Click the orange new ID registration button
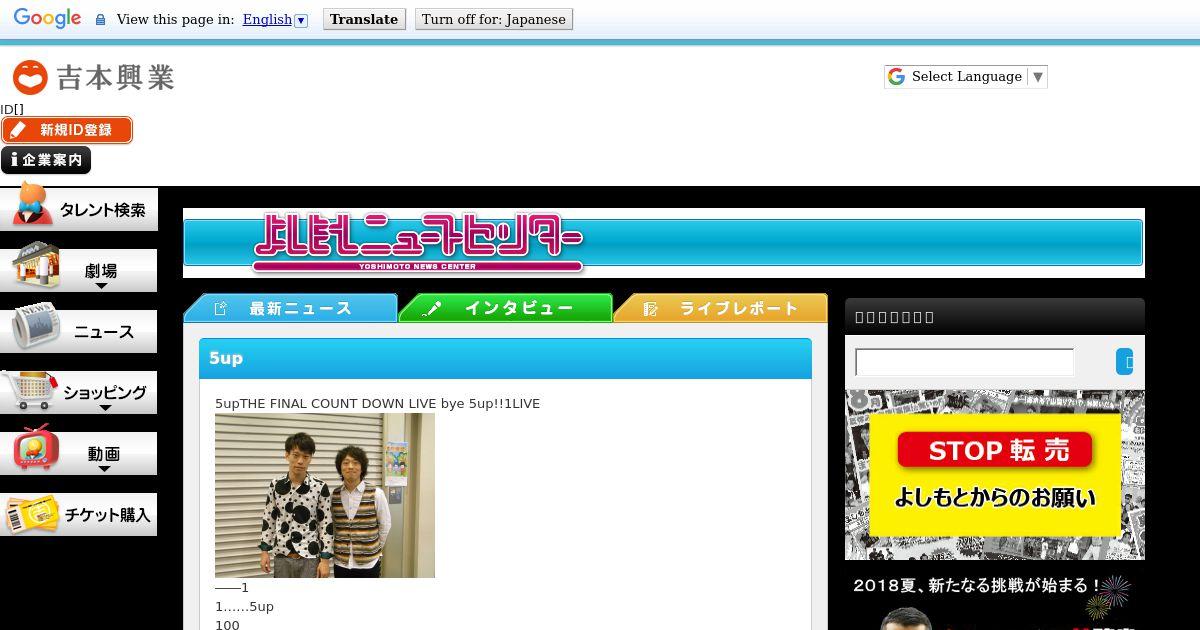Image resolution: width=1200 pixels, height=630 pixels. (x=67, y=130)
